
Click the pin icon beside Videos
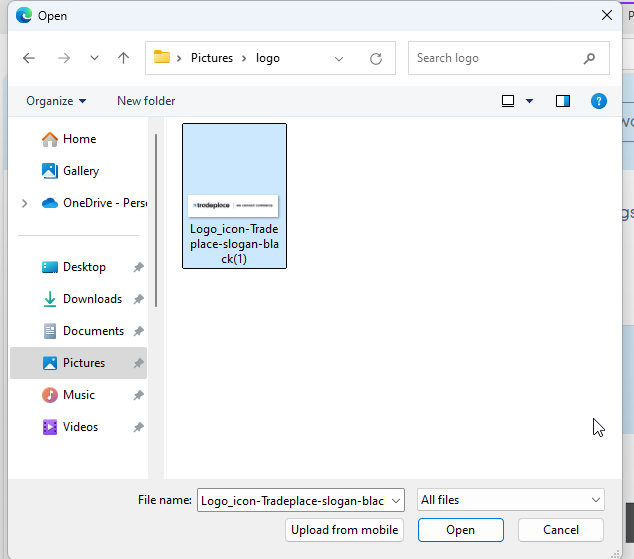pyautogui.click(x=139, y=426)
